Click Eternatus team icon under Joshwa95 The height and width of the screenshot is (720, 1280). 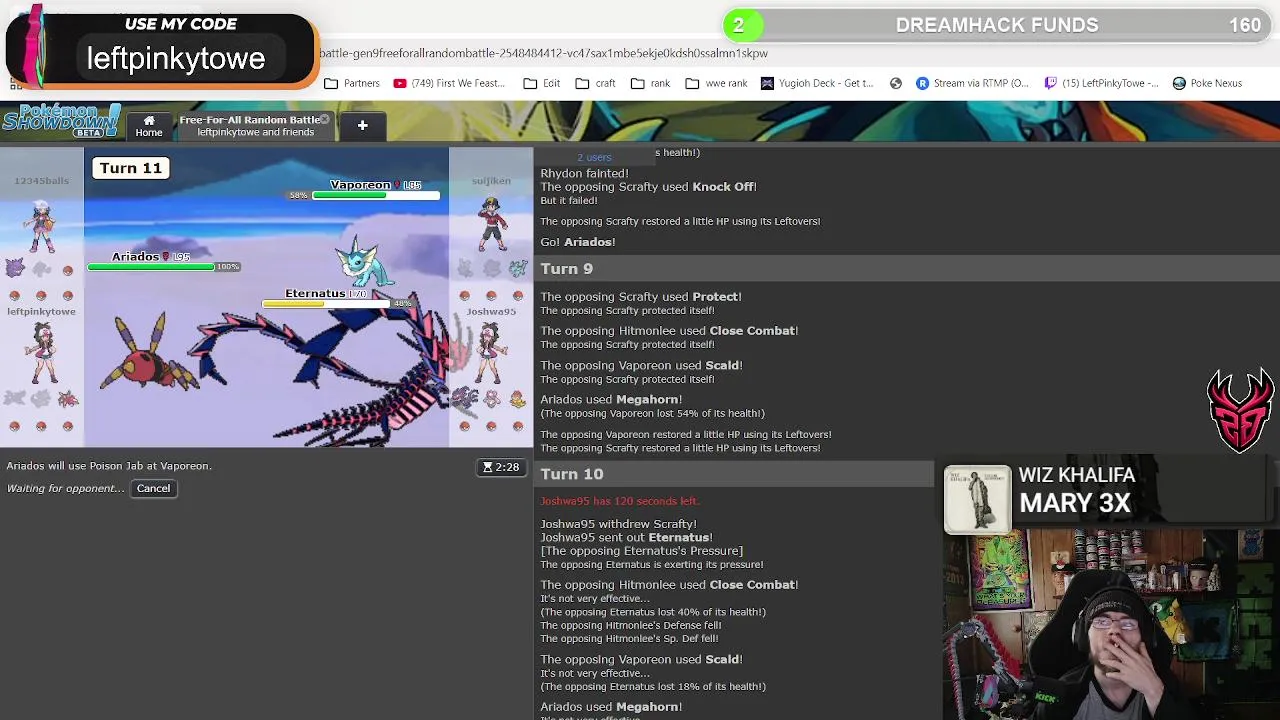[464, 398]
